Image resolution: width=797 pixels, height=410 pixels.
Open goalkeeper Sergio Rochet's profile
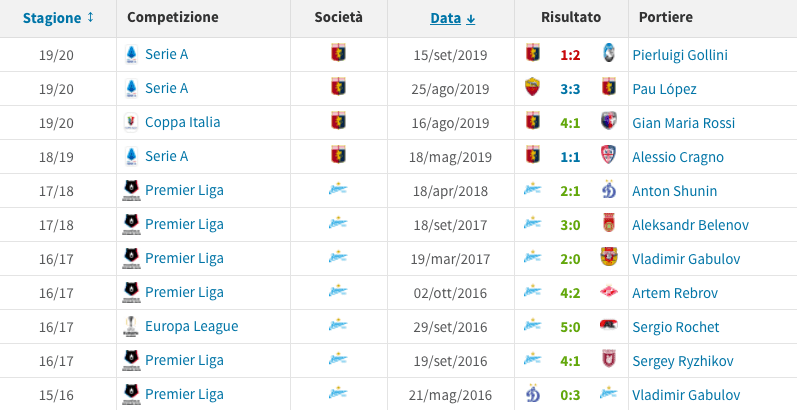coord(675,326)
